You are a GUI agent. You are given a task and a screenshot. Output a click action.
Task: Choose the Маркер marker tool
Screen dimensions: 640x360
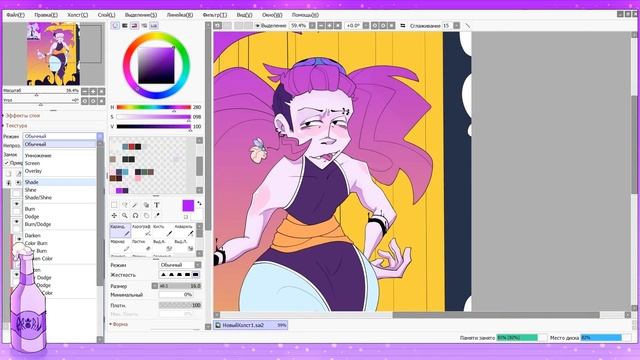click(x=120, y=245)
